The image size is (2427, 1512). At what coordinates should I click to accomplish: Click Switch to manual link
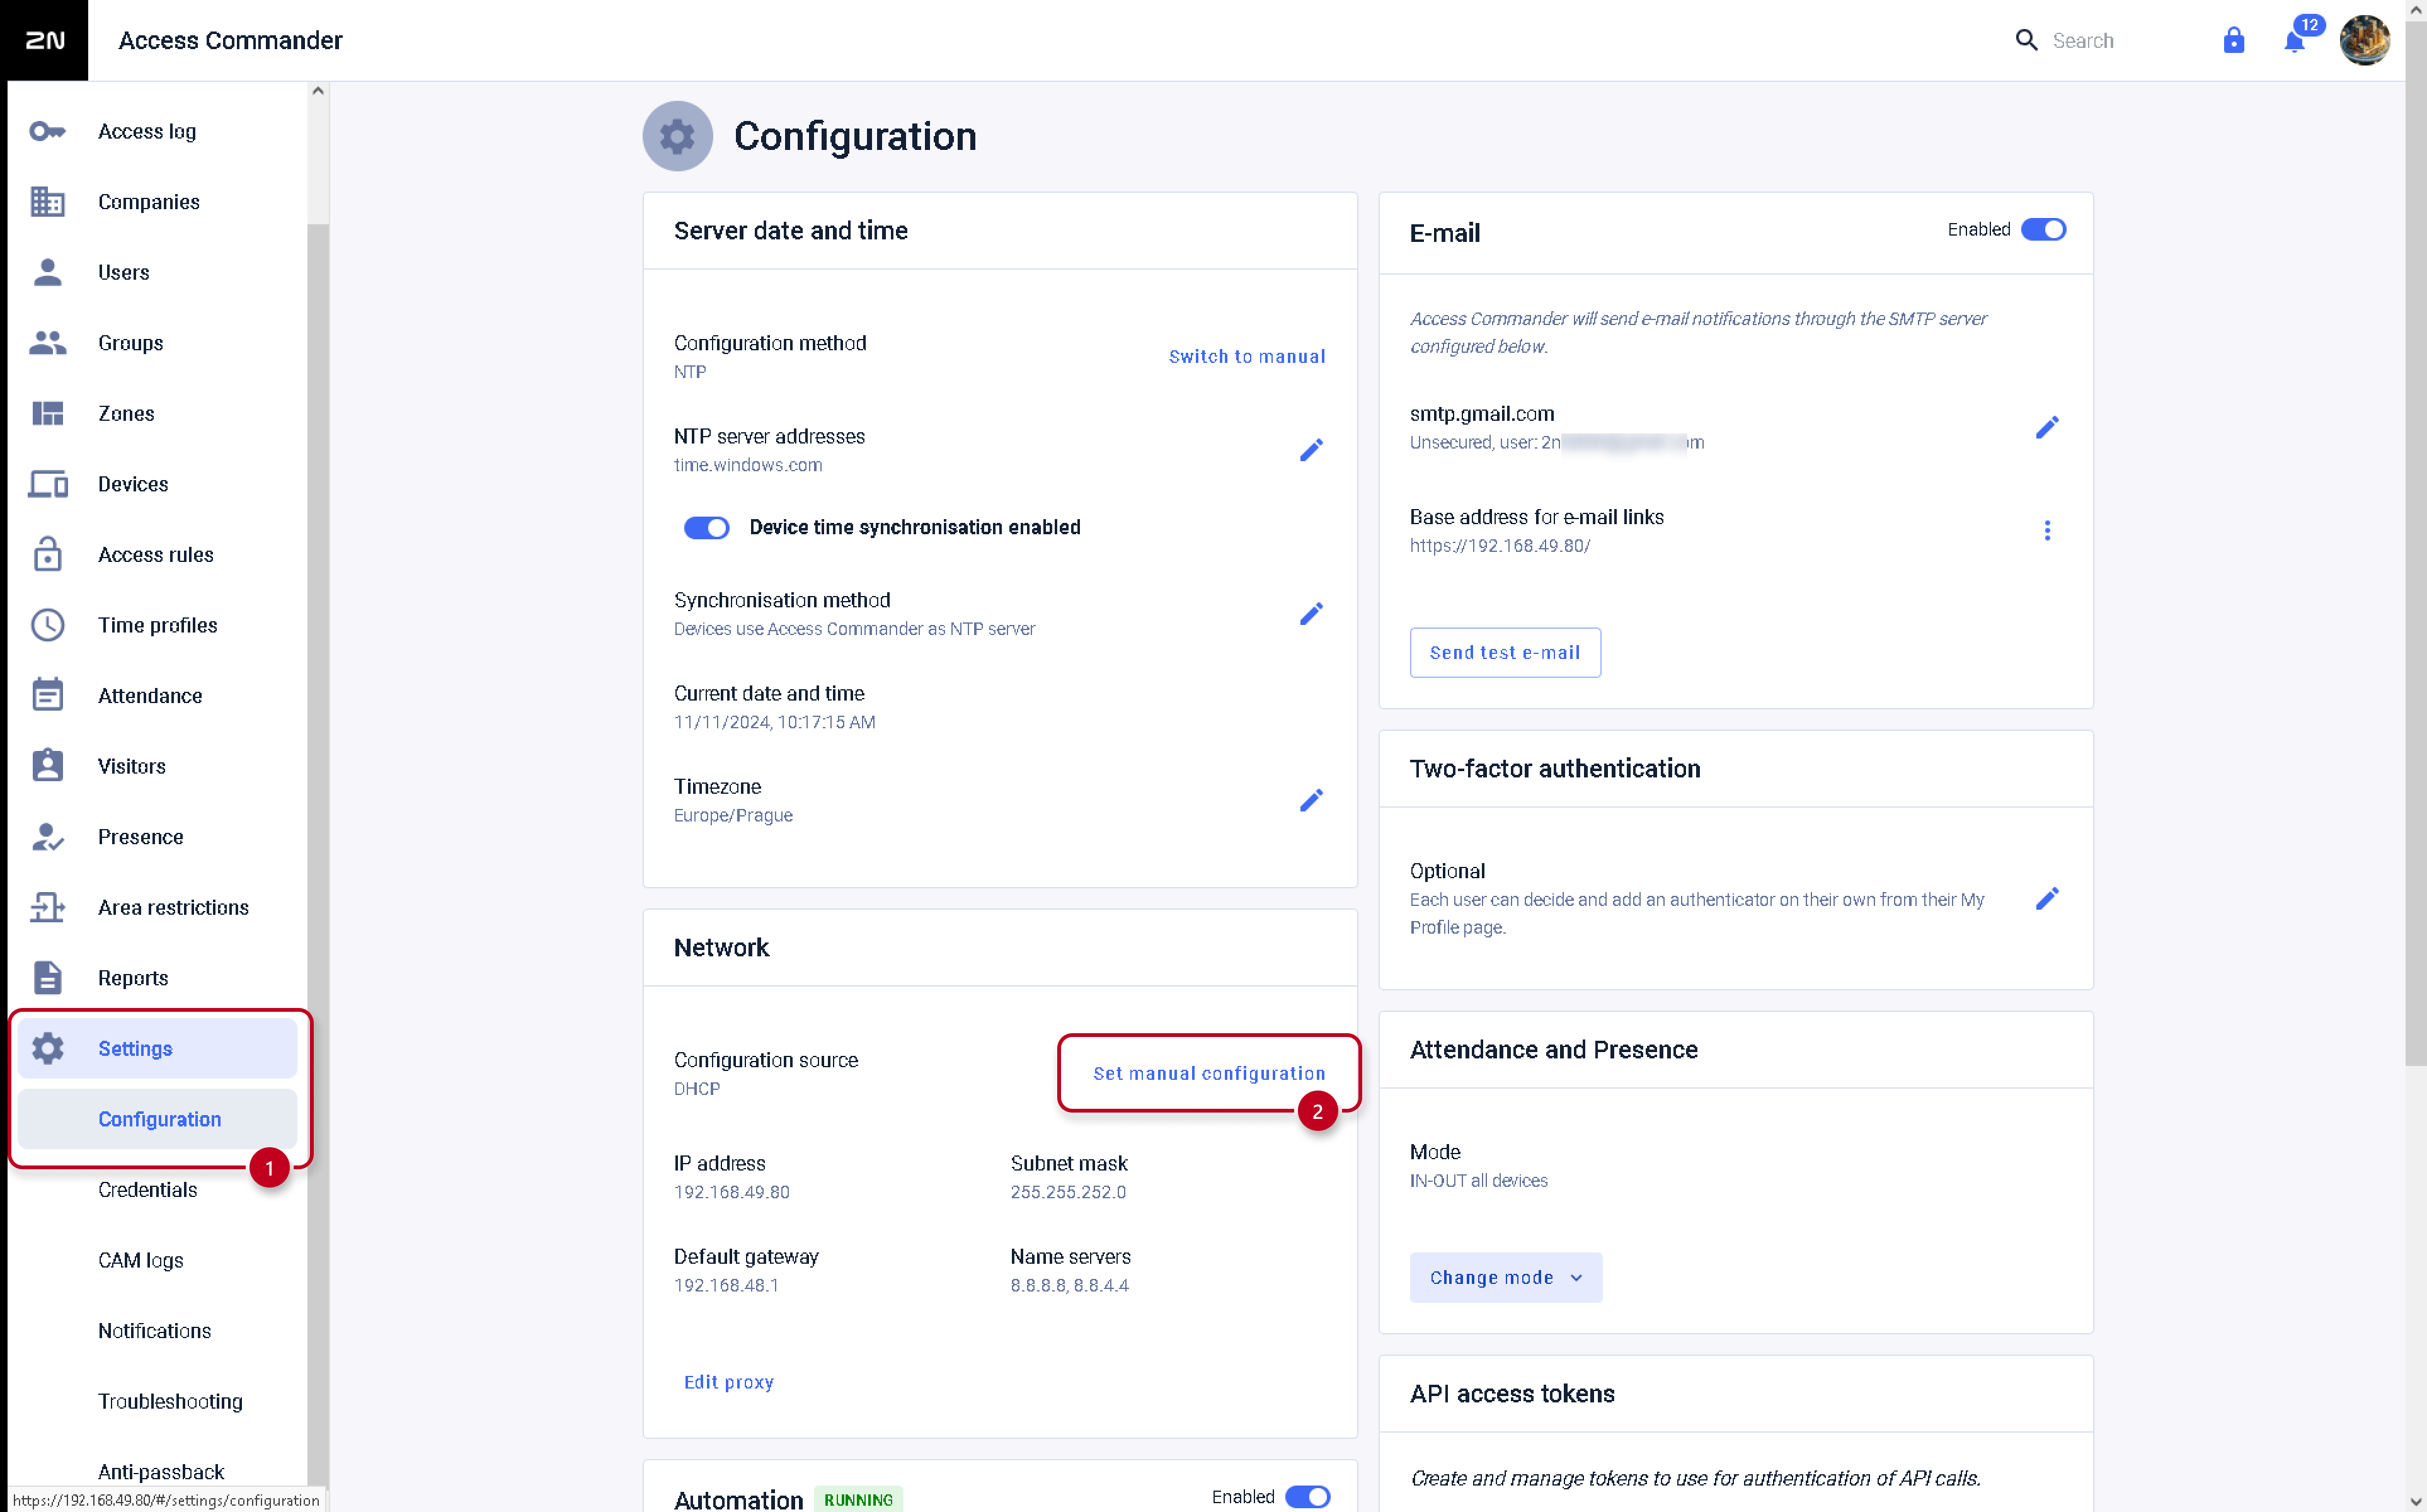[x=1246, y=357]
